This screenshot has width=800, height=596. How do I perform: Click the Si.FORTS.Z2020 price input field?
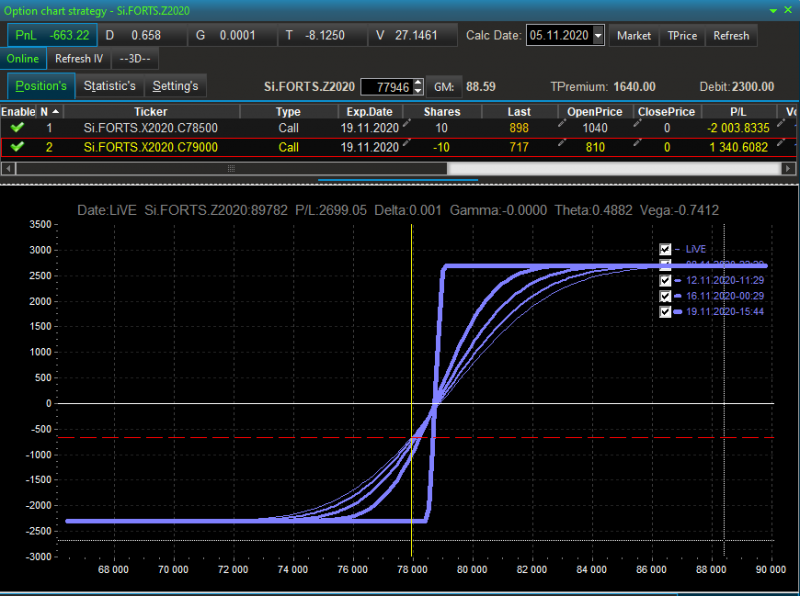(388, 87)
